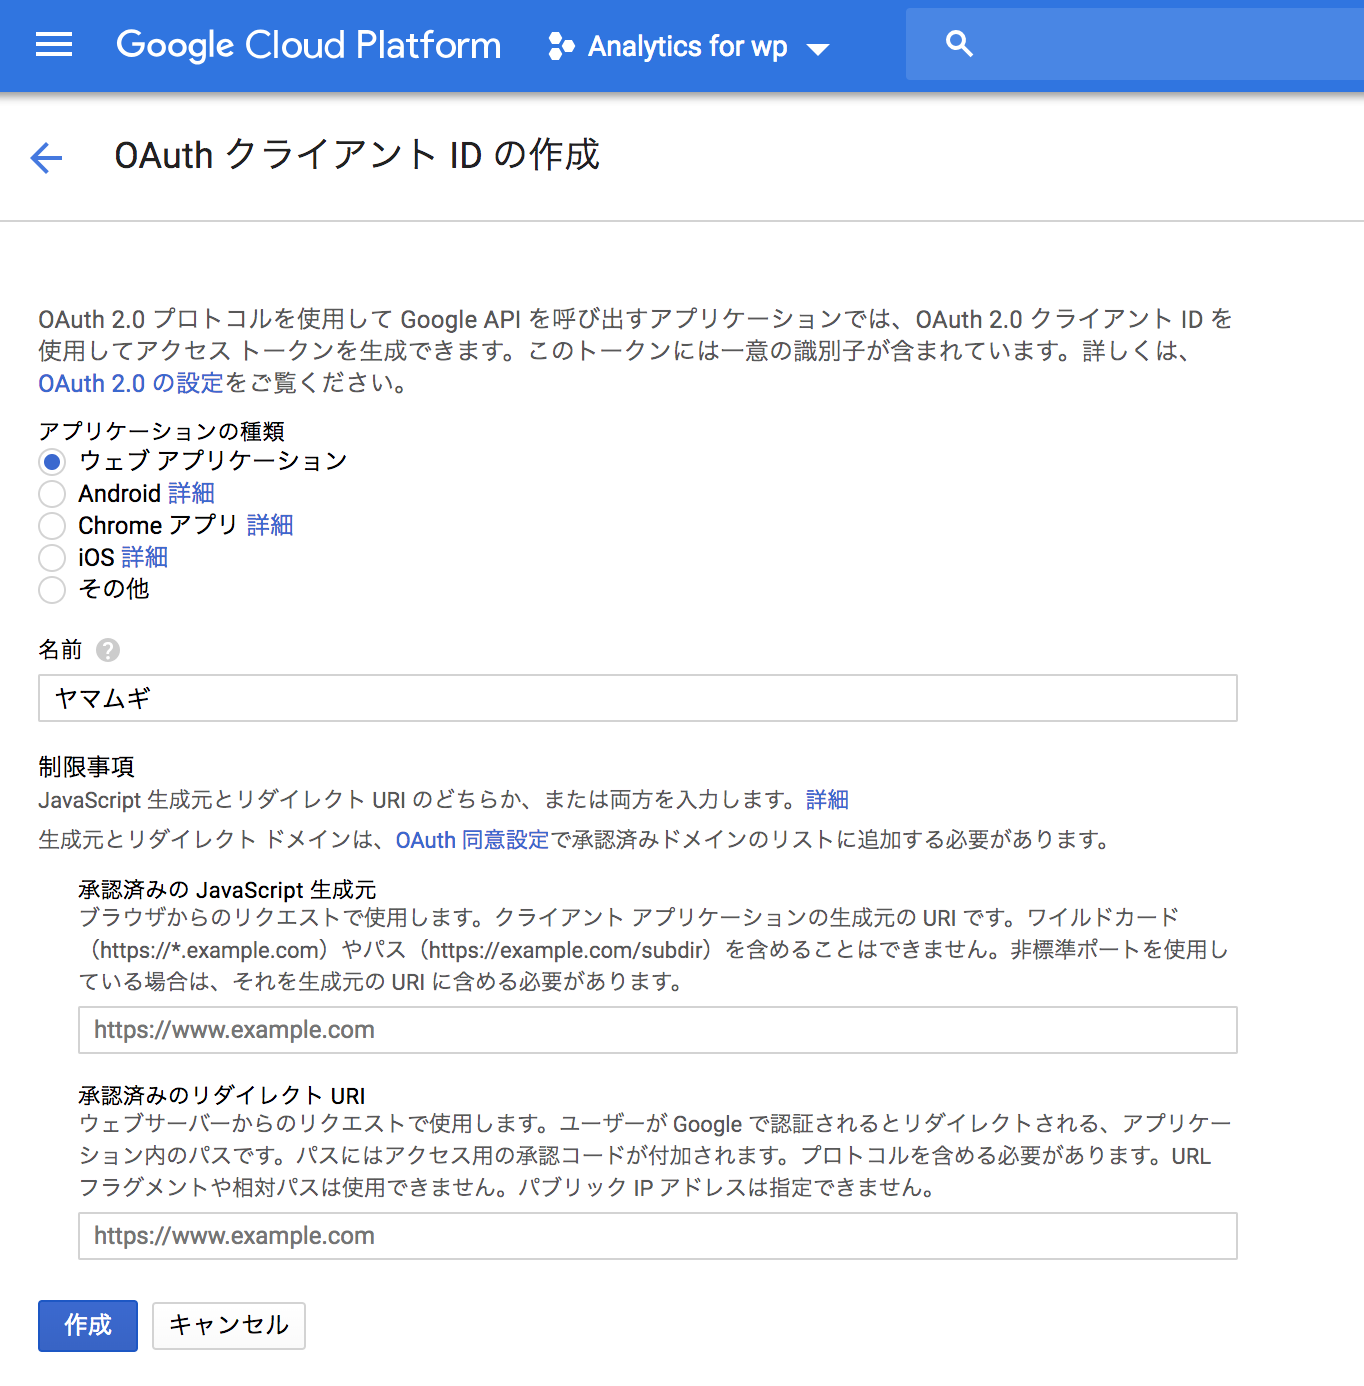
Task: Open the OAuth 同意設定 link
Action: click(x=472, y=840)
